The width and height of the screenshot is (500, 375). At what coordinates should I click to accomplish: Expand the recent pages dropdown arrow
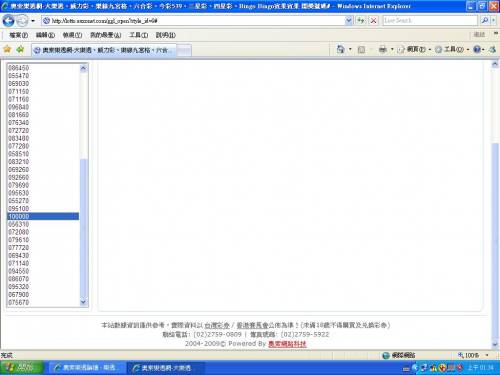(33, 21)
